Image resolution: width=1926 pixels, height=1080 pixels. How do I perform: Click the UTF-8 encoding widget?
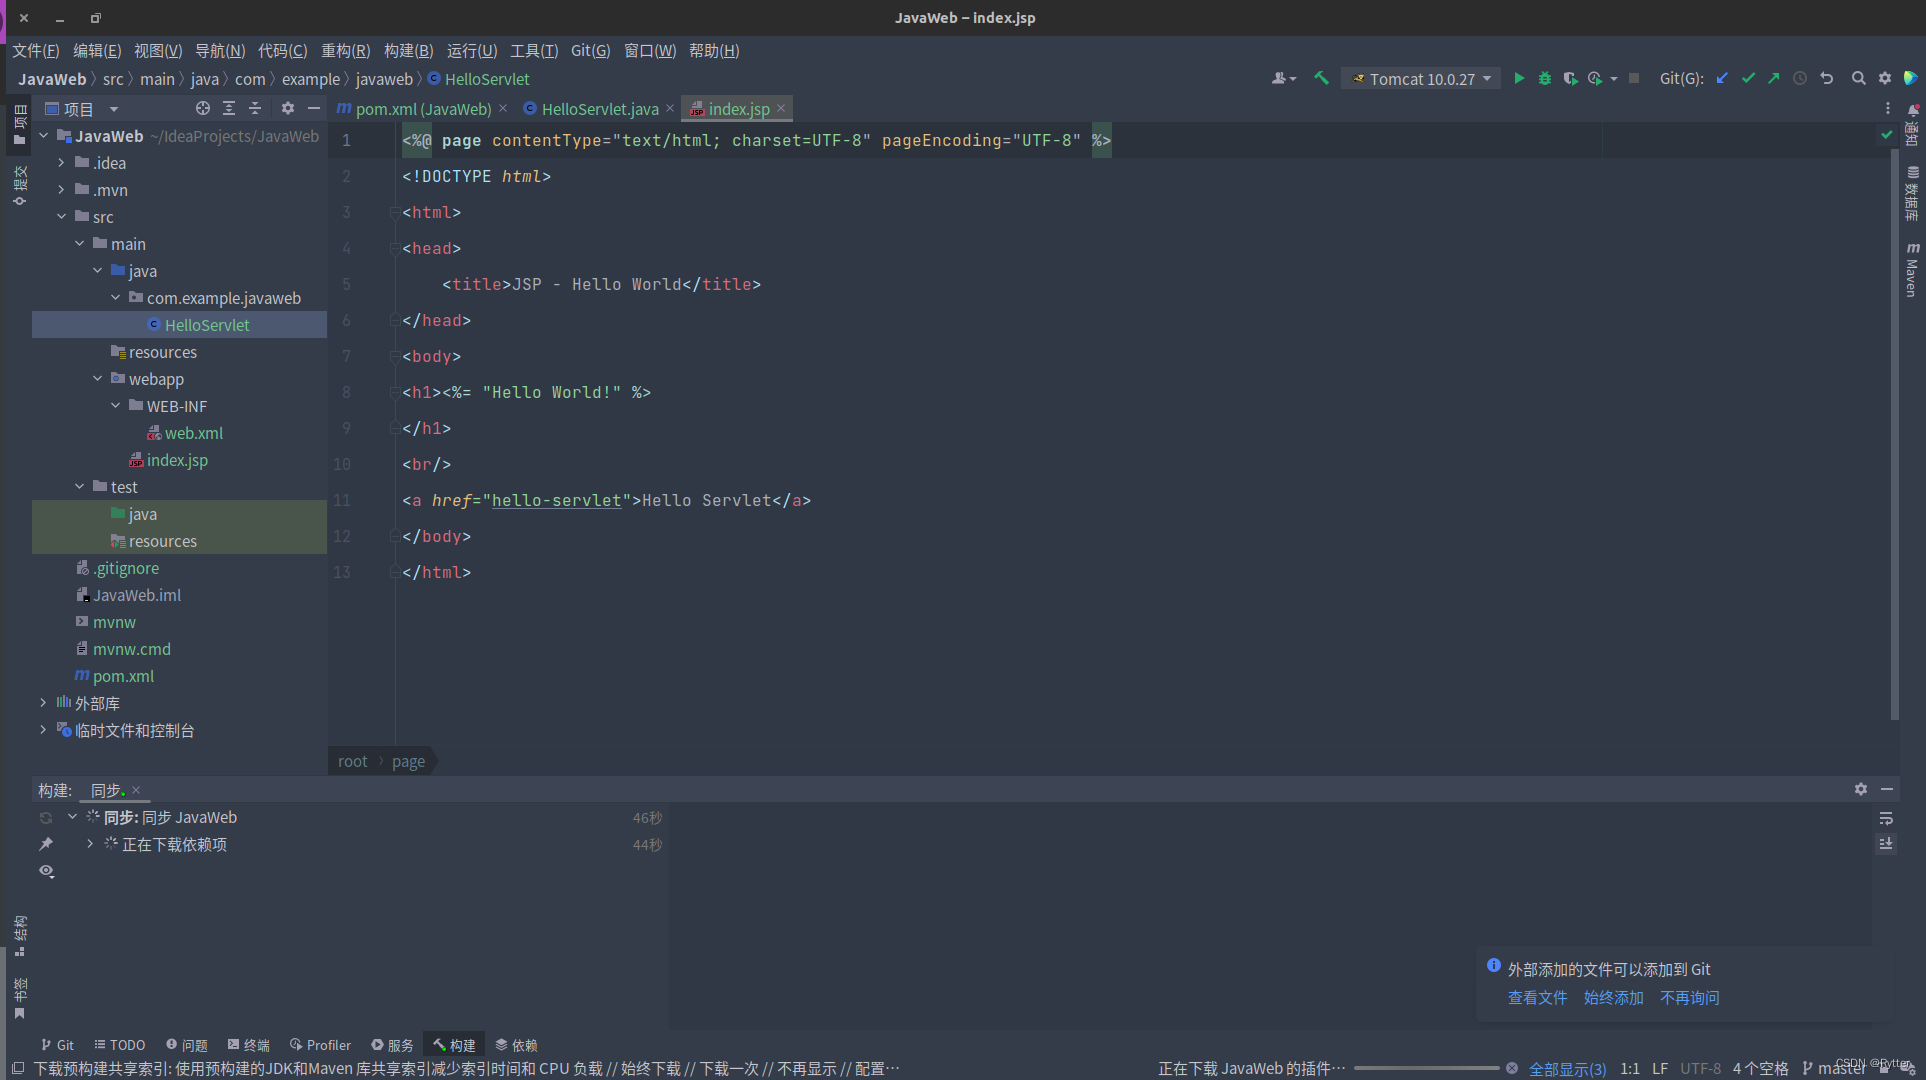point(1700,1069)
